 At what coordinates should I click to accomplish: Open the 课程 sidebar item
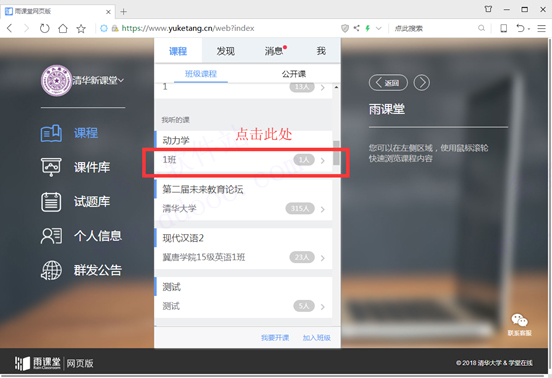[x=69, y=133]
